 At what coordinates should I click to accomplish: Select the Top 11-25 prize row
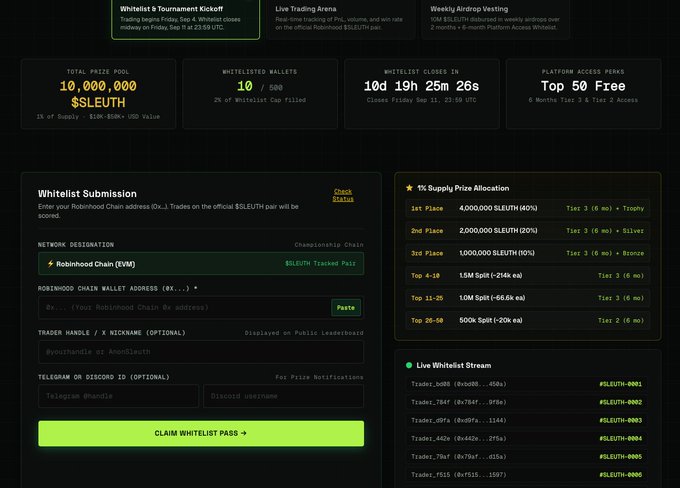528,298
